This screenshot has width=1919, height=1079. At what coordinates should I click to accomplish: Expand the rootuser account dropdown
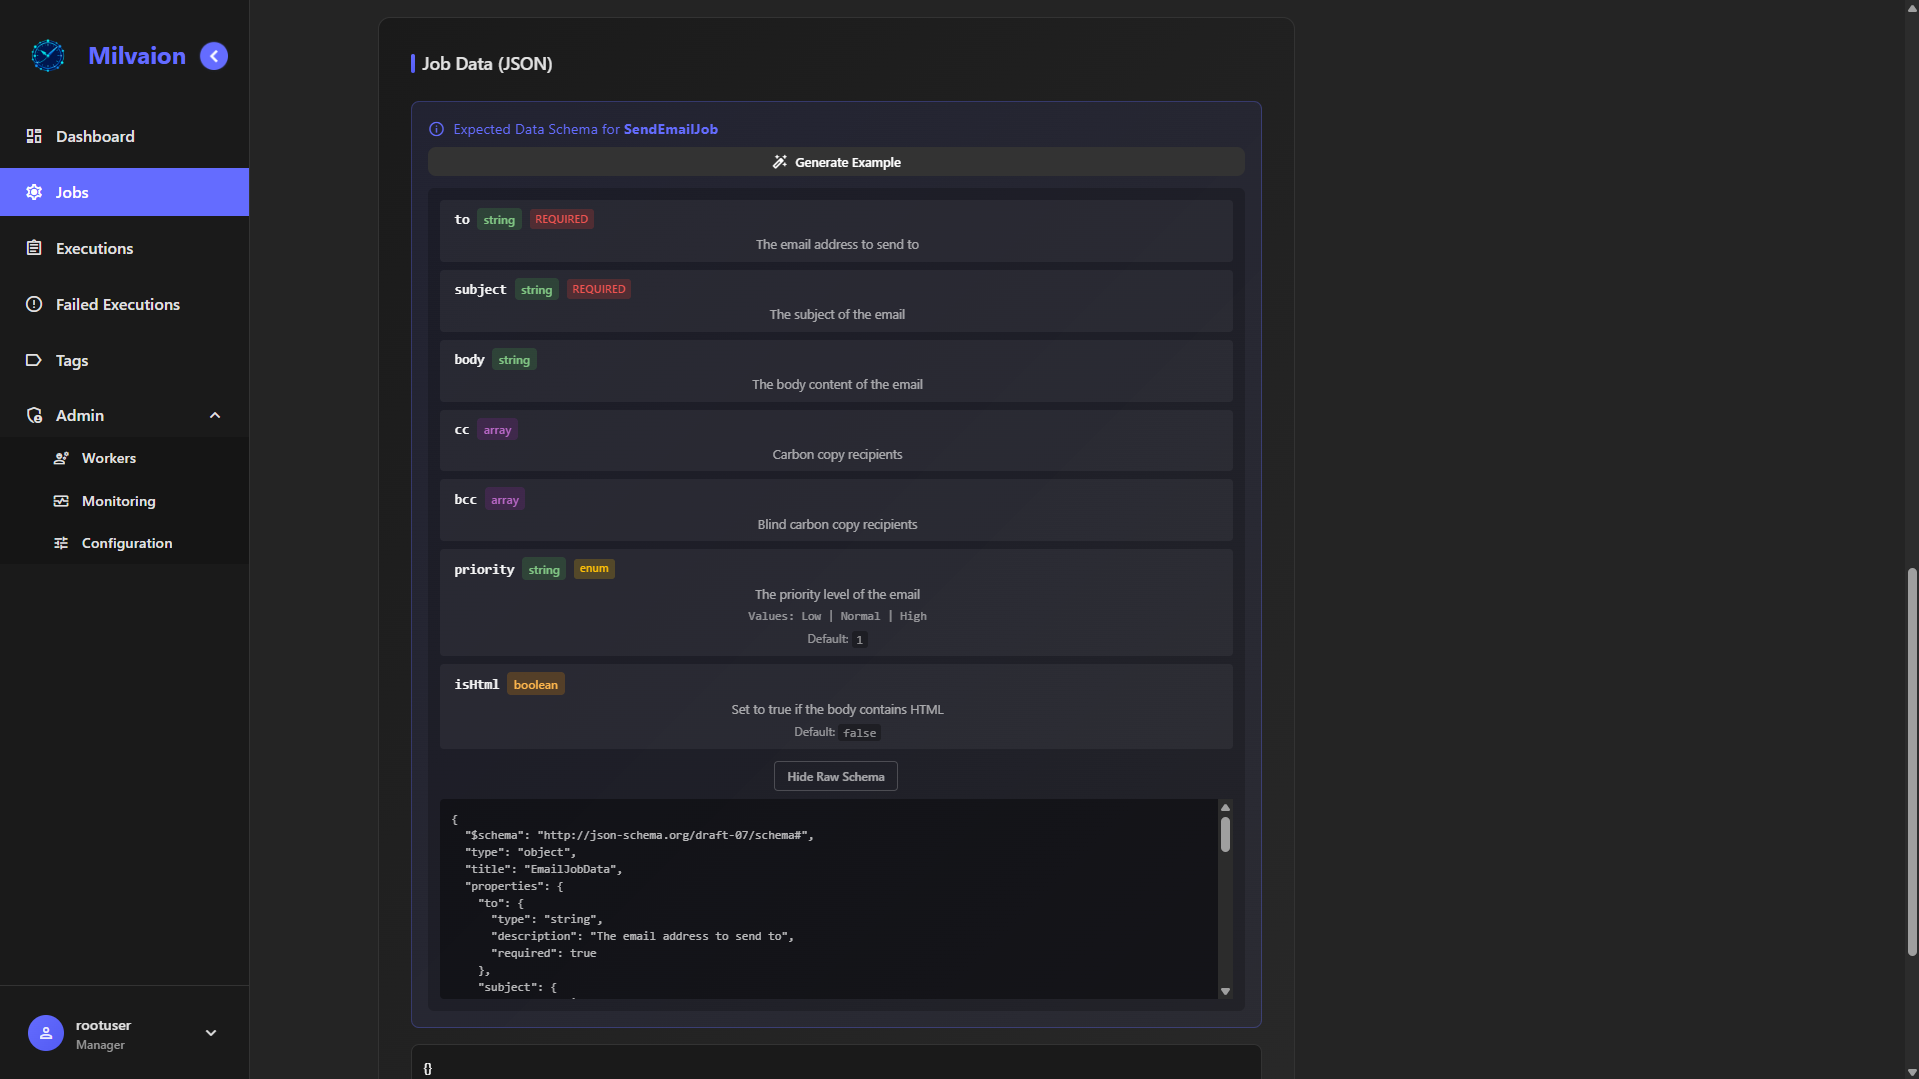(211, 1033)
